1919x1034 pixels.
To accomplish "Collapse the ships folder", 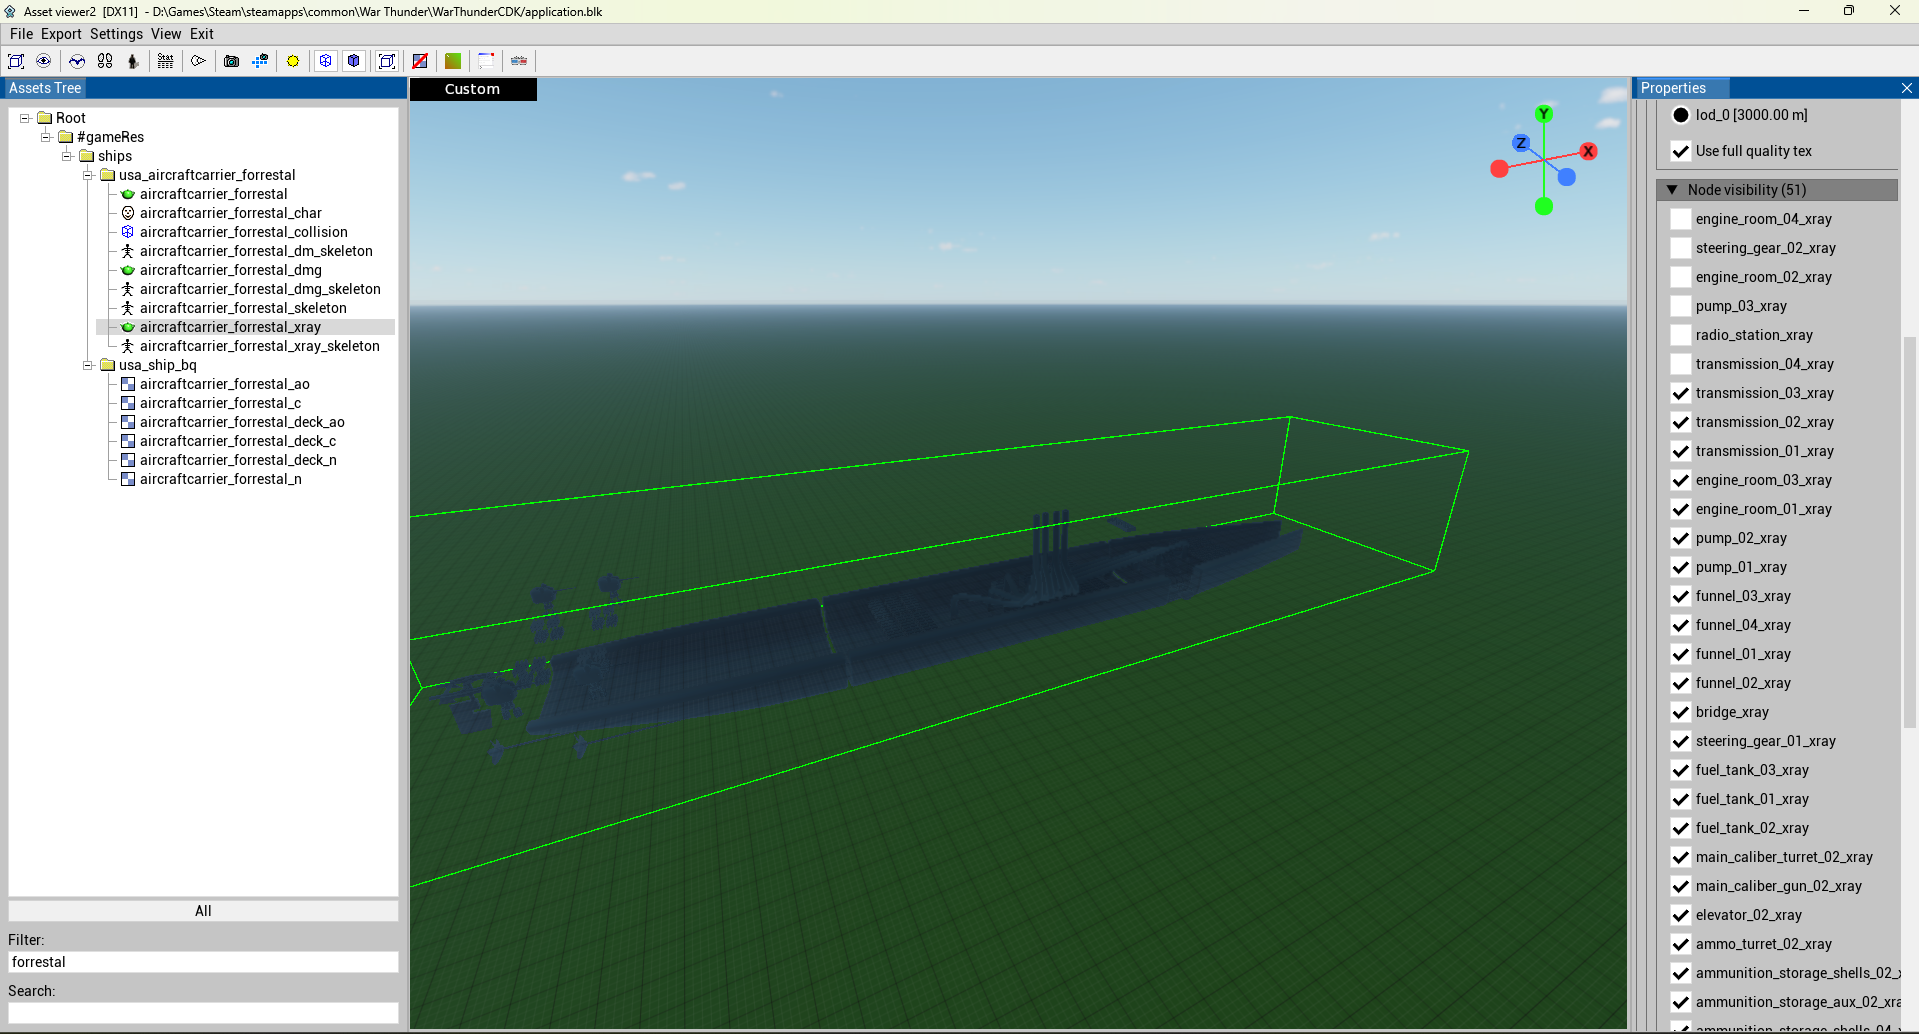I will tap(67, 156).
